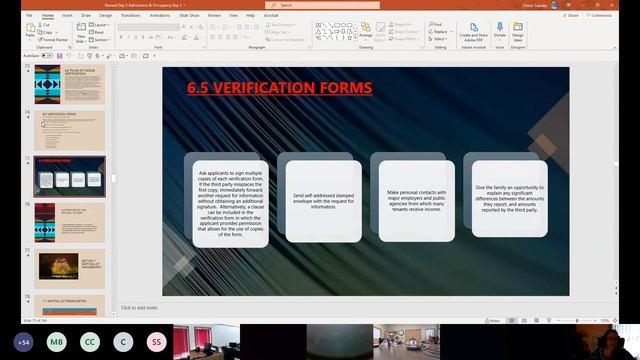Switch to the Animations tab

point(160,16)
